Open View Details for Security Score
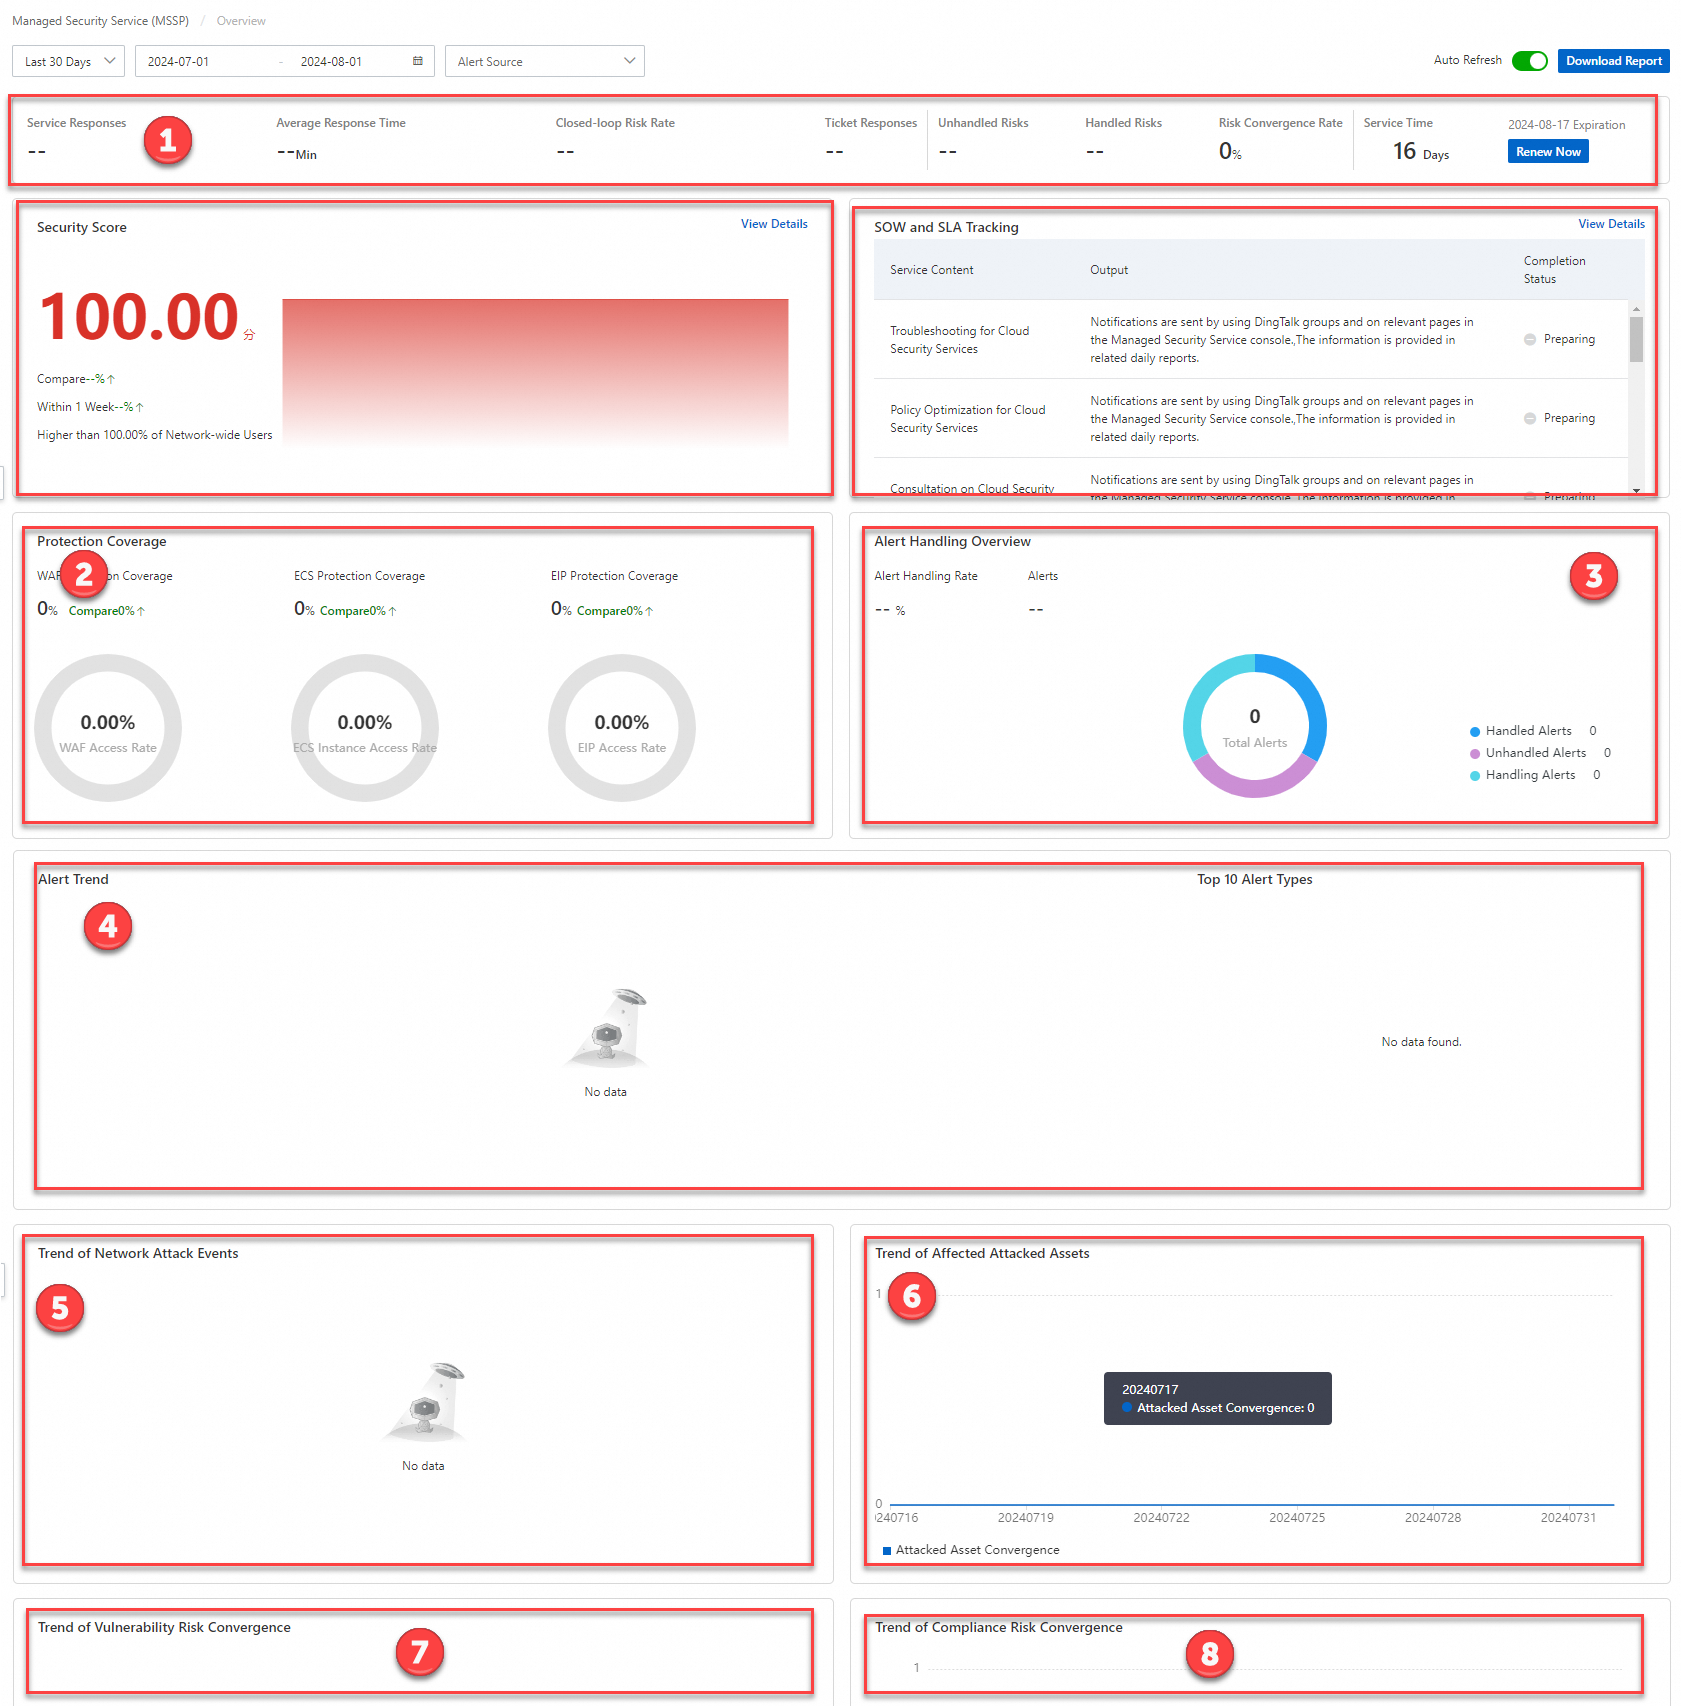The width and height of the screenshot is (1681, 1706). point(774,224)
